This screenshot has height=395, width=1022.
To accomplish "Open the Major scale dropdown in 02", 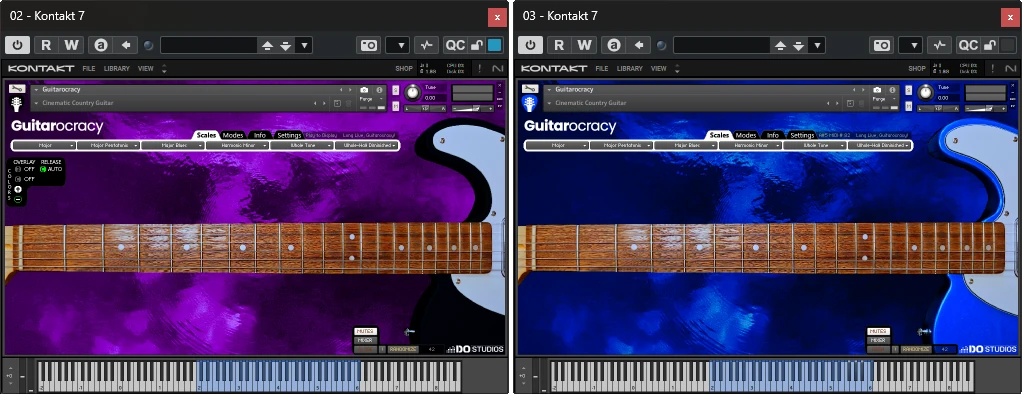I will coord(44,145).
